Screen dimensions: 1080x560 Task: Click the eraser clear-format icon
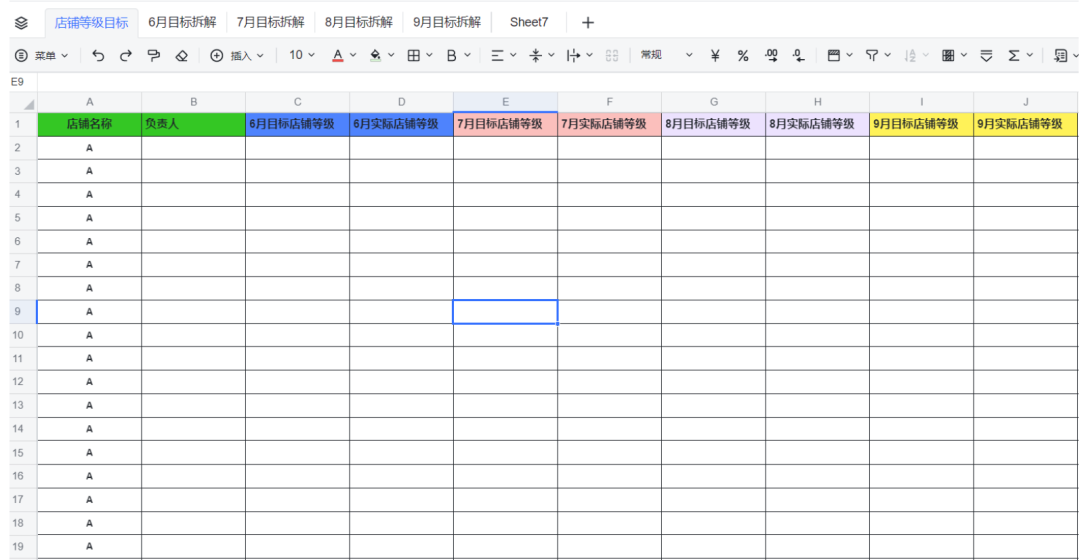(x=181, y=56)
